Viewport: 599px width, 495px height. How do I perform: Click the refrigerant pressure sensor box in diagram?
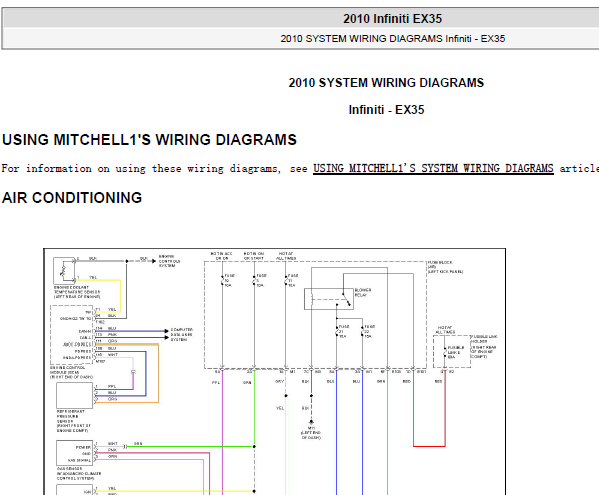click(74, 396)
